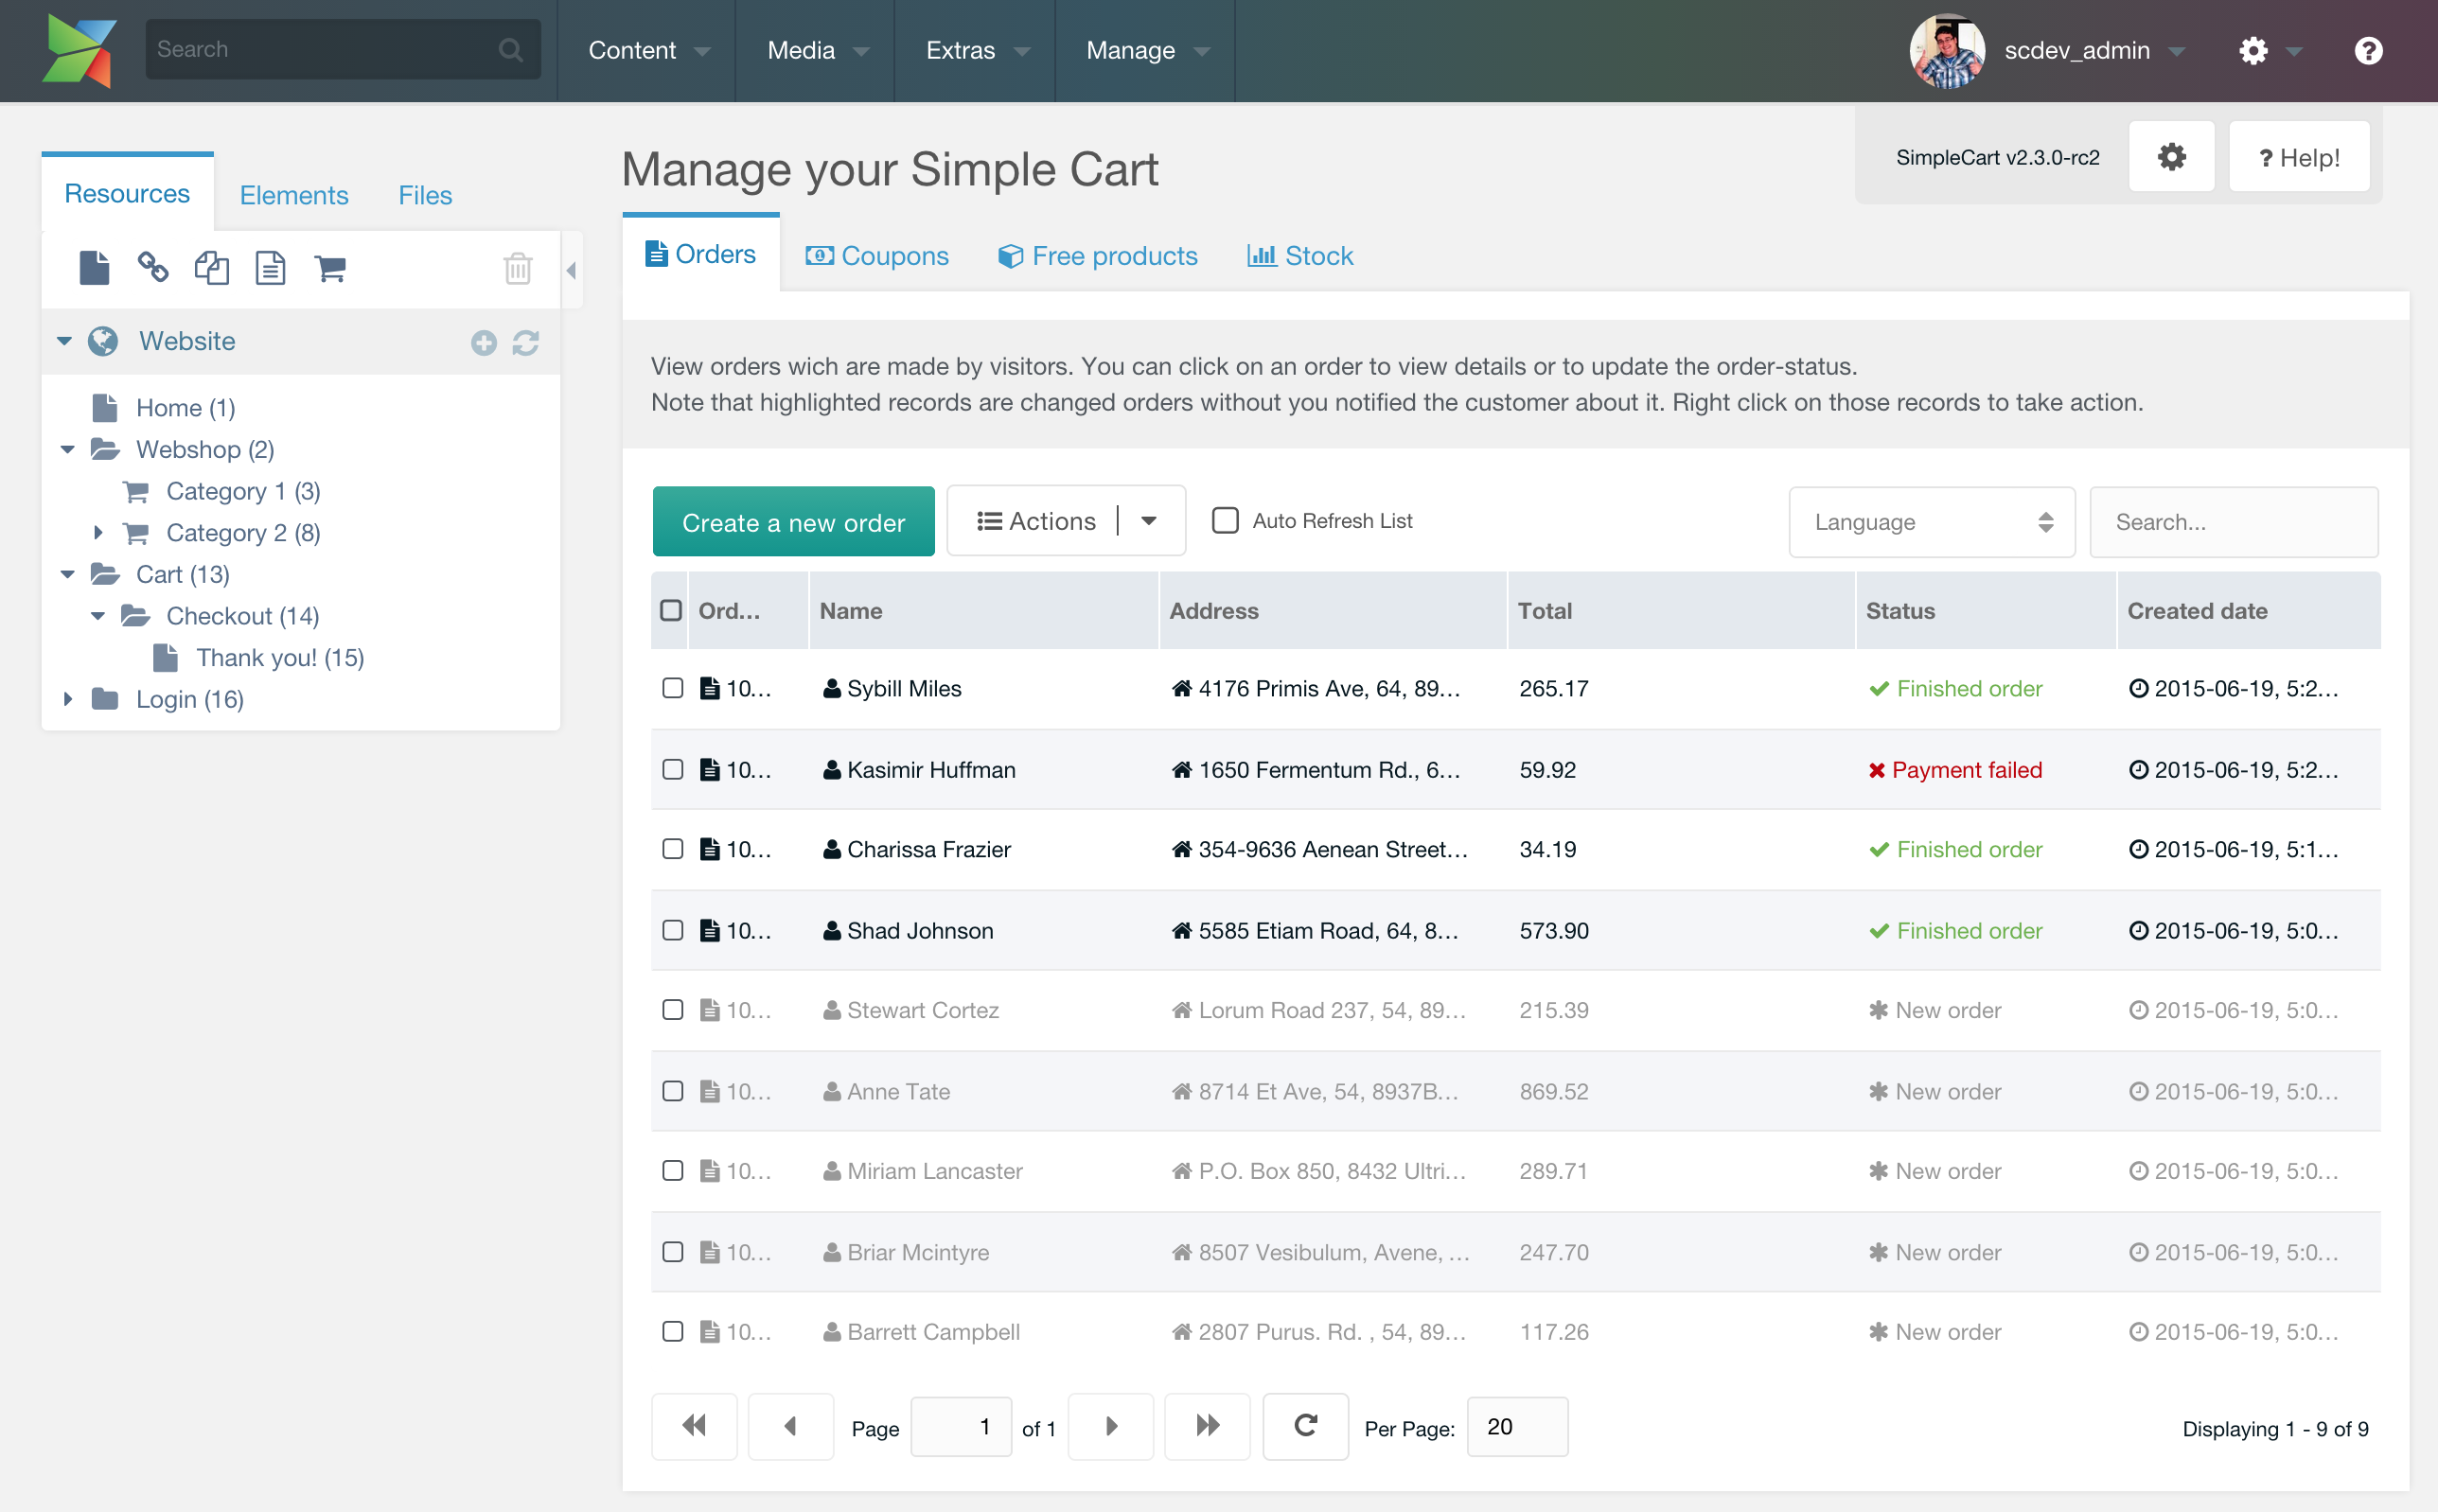Switch to the Coupons tab
This screenshot has width=2438, height=1512.
877,256
